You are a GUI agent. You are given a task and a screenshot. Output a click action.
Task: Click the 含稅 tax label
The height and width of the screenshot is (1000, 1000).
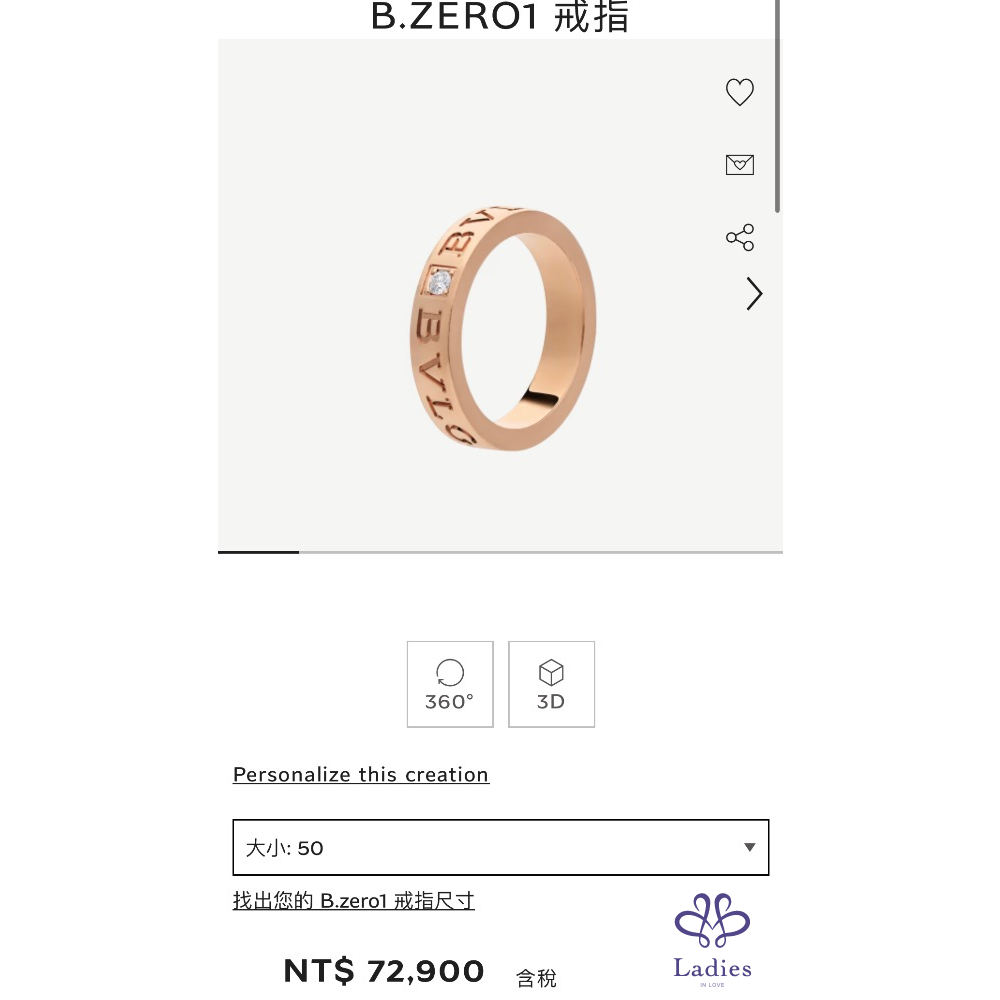pos(536,978)
